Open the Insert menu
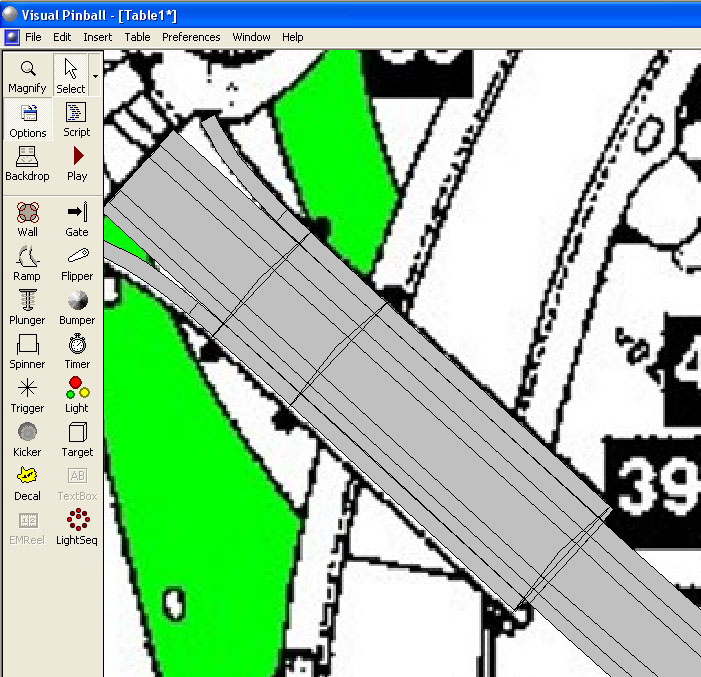The image size is (701, 677). [98, 37]
